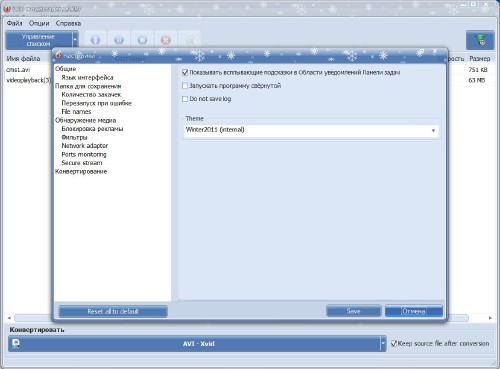Enable 'Запускать программу свёрнутой' checkbox
Viewport: 500px width, 369px height.
click(x=185, y=86)
